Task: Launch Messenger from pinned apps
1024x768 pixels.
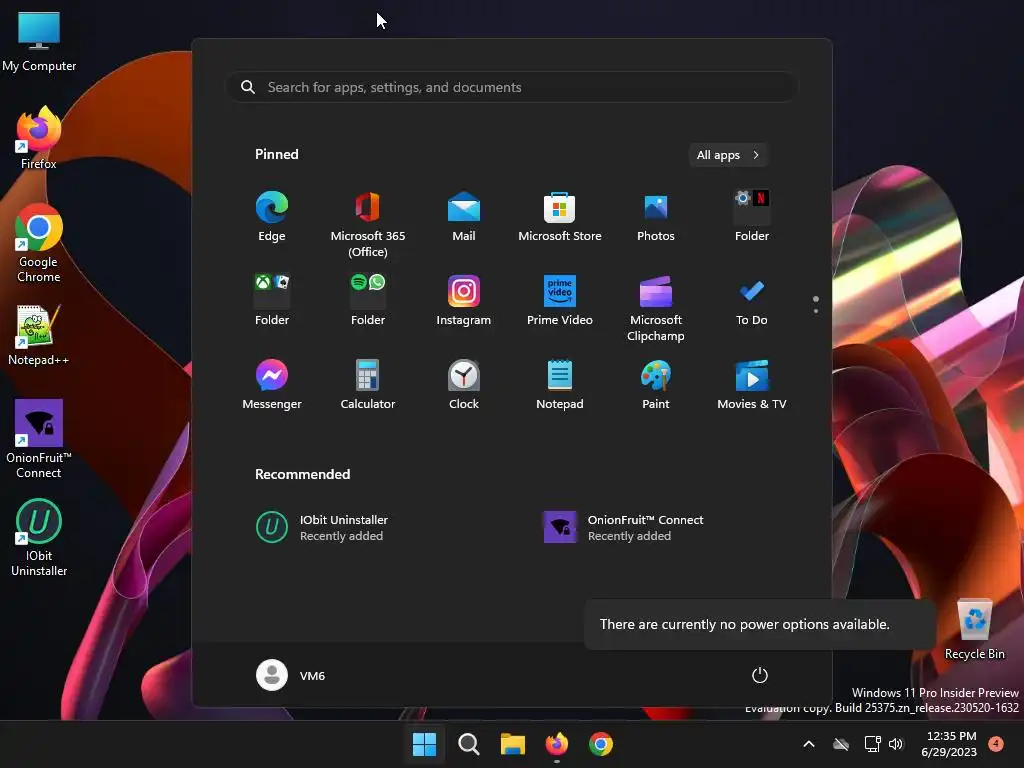Action: tap(272, 385)
